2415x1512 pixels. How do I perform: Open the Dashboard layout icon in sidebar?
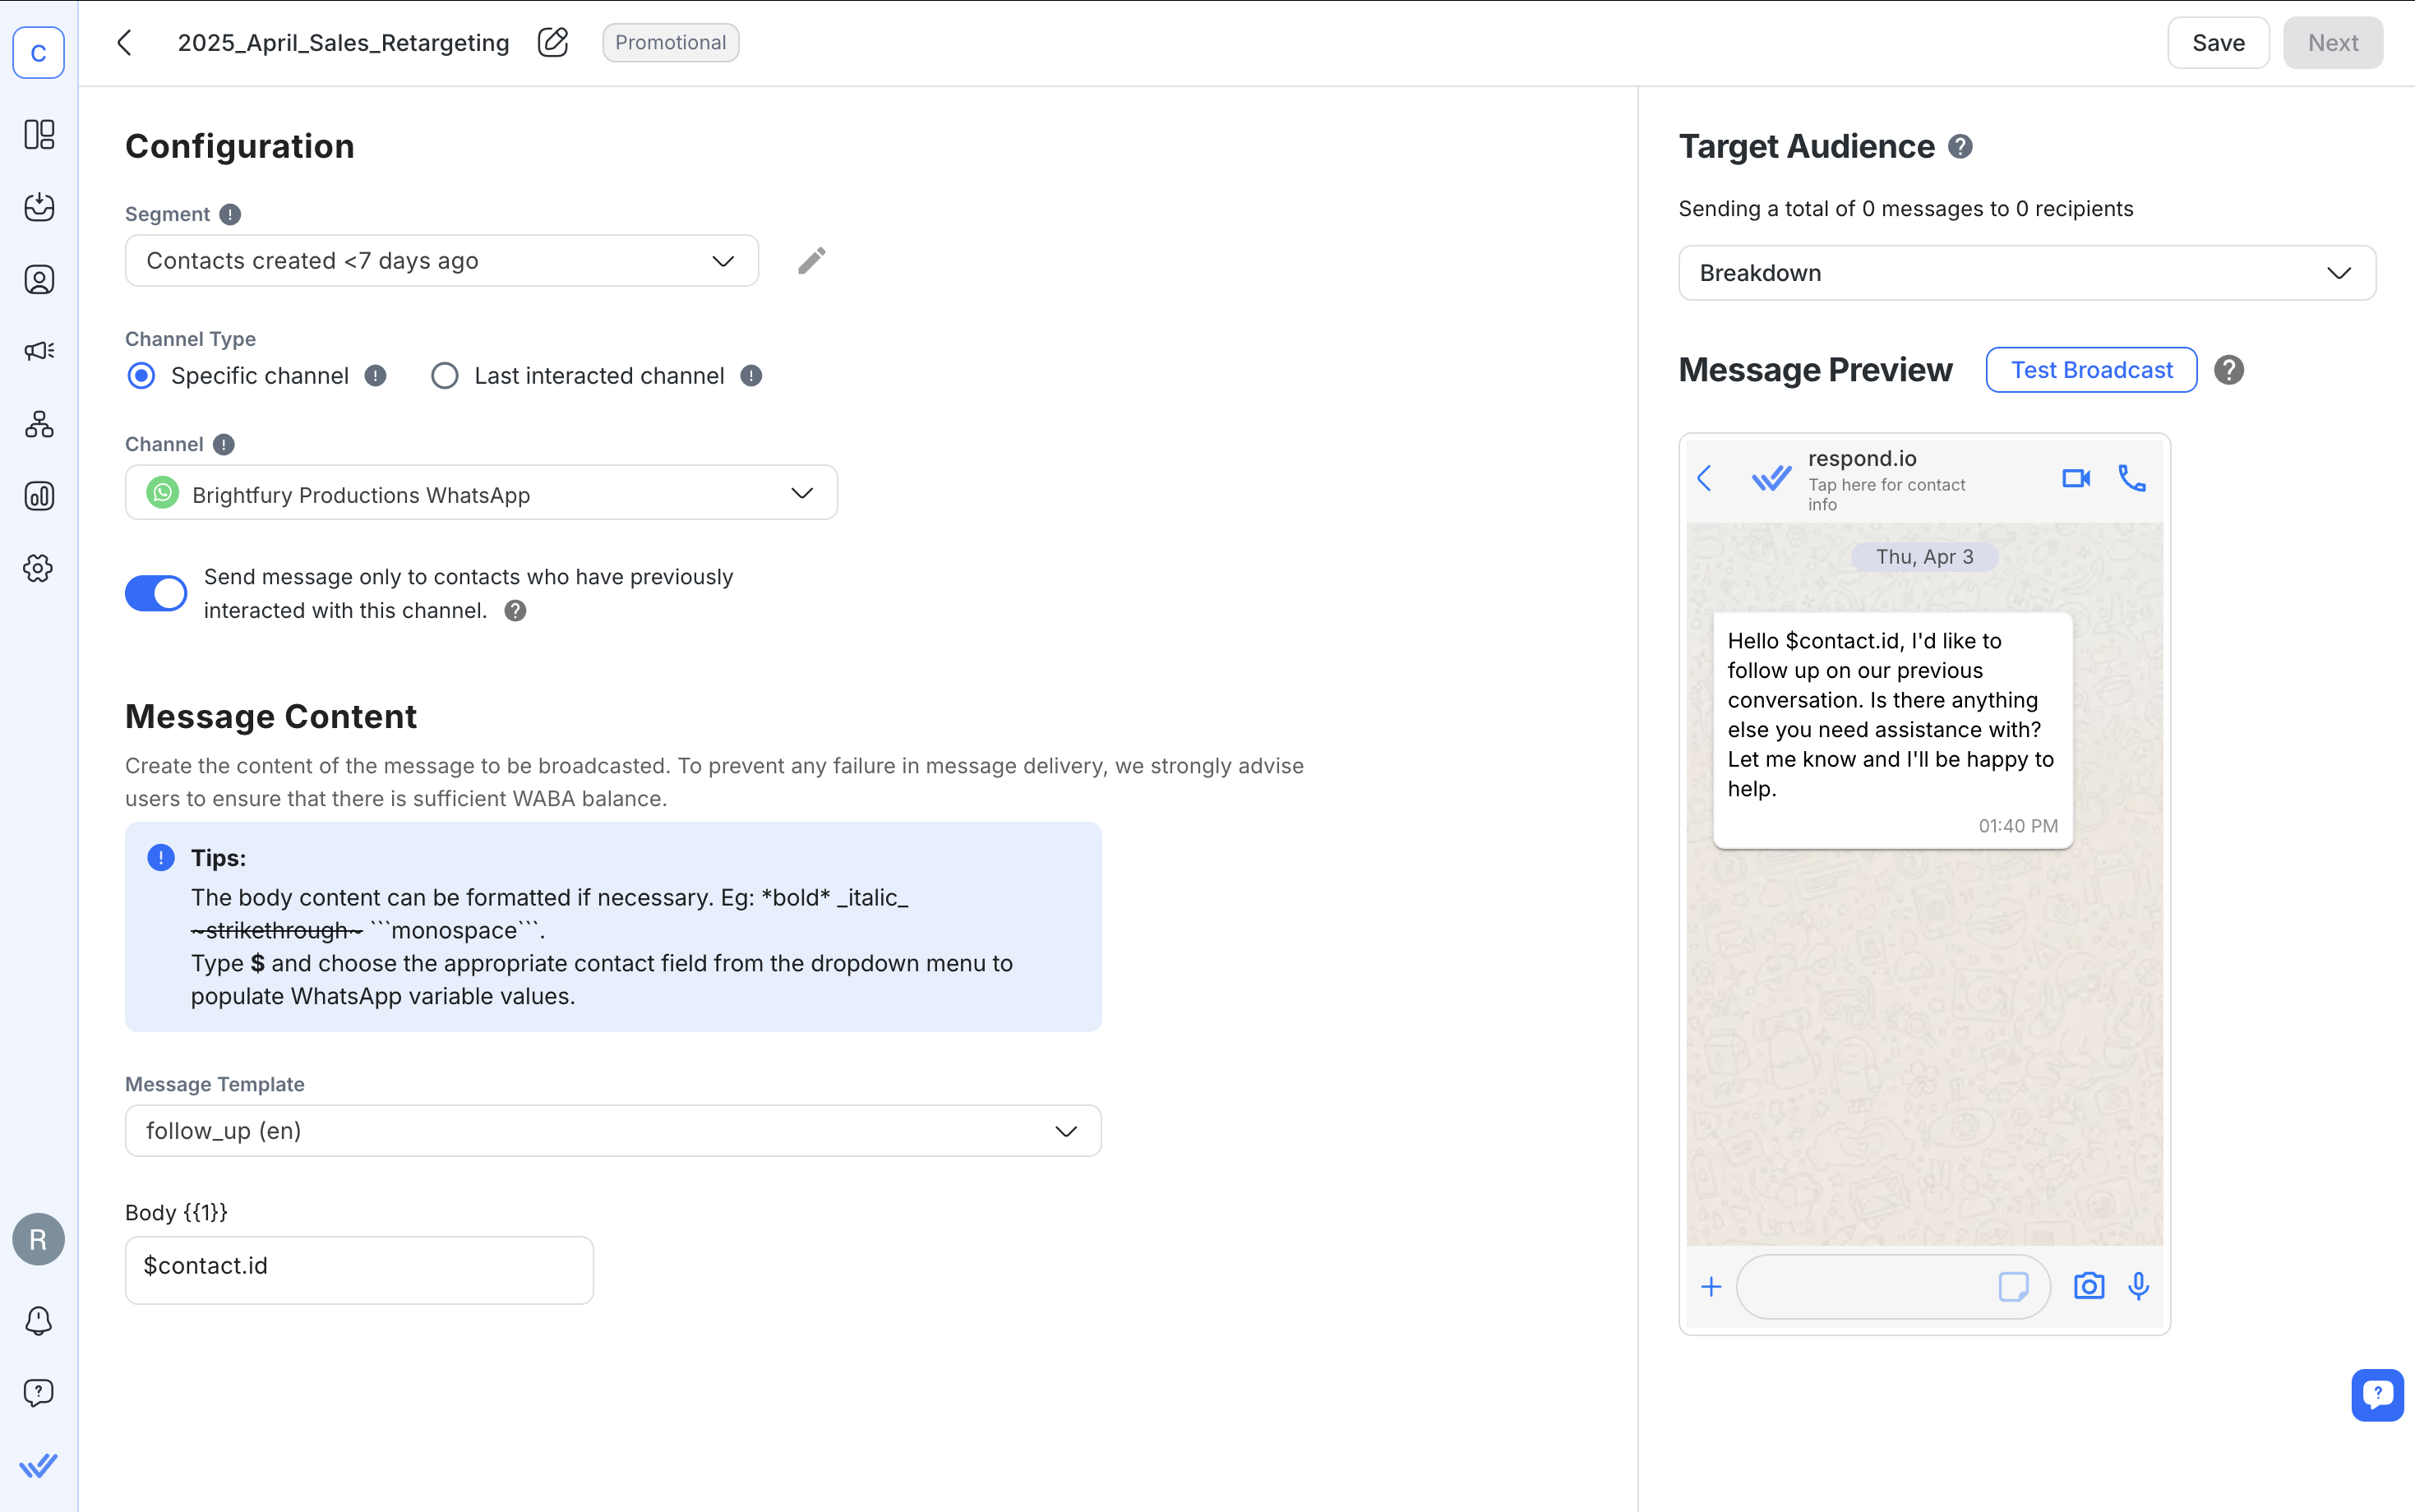(39, 134)
